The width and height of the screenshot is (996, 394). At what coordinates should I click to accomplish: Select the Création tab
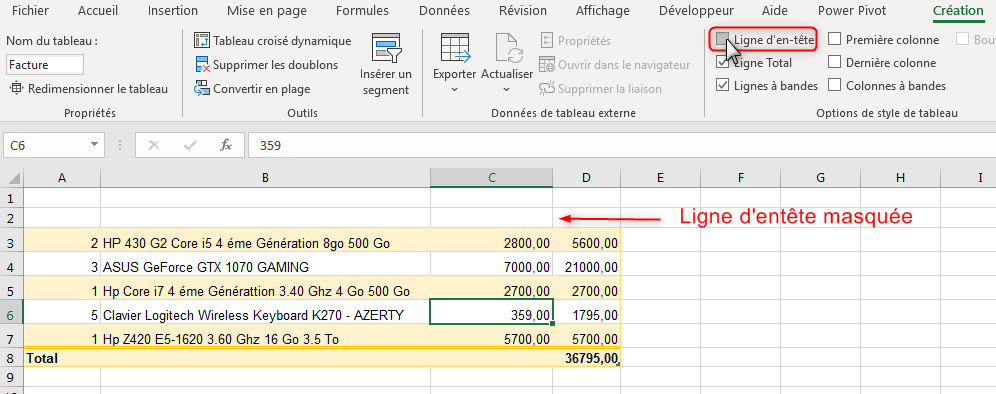point(958,10)
